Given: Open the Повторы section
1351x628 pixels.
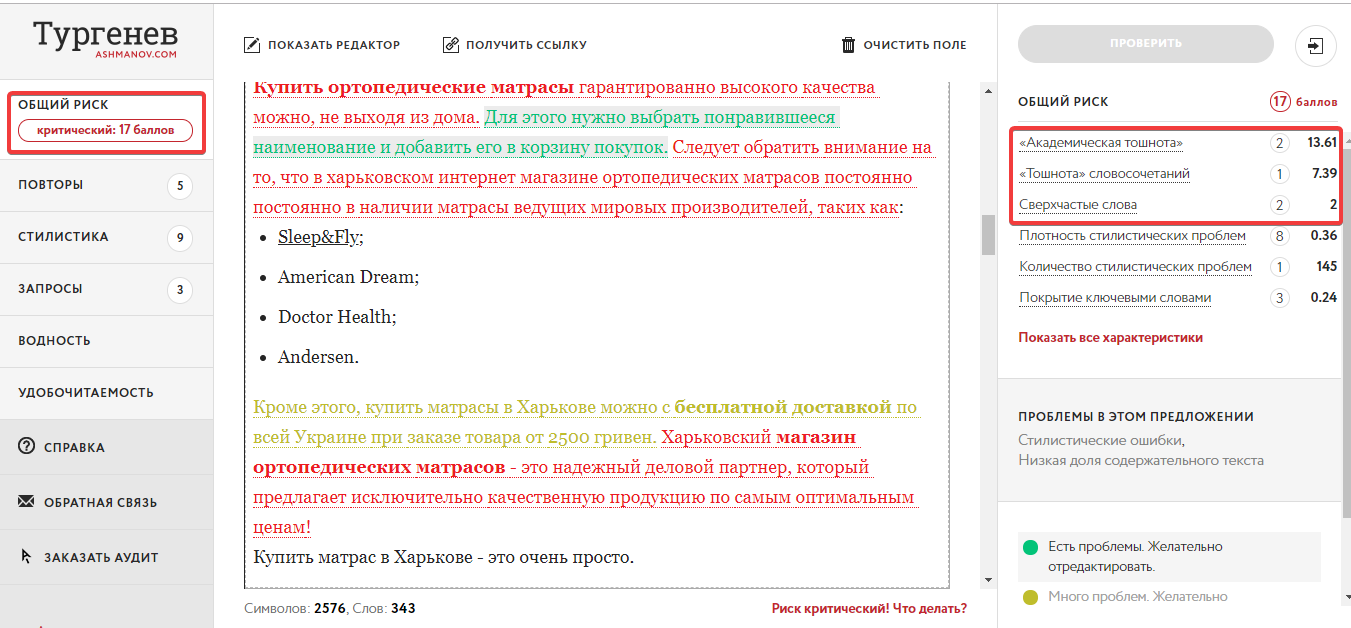Looking at the screenshot, I should (106, 185).
